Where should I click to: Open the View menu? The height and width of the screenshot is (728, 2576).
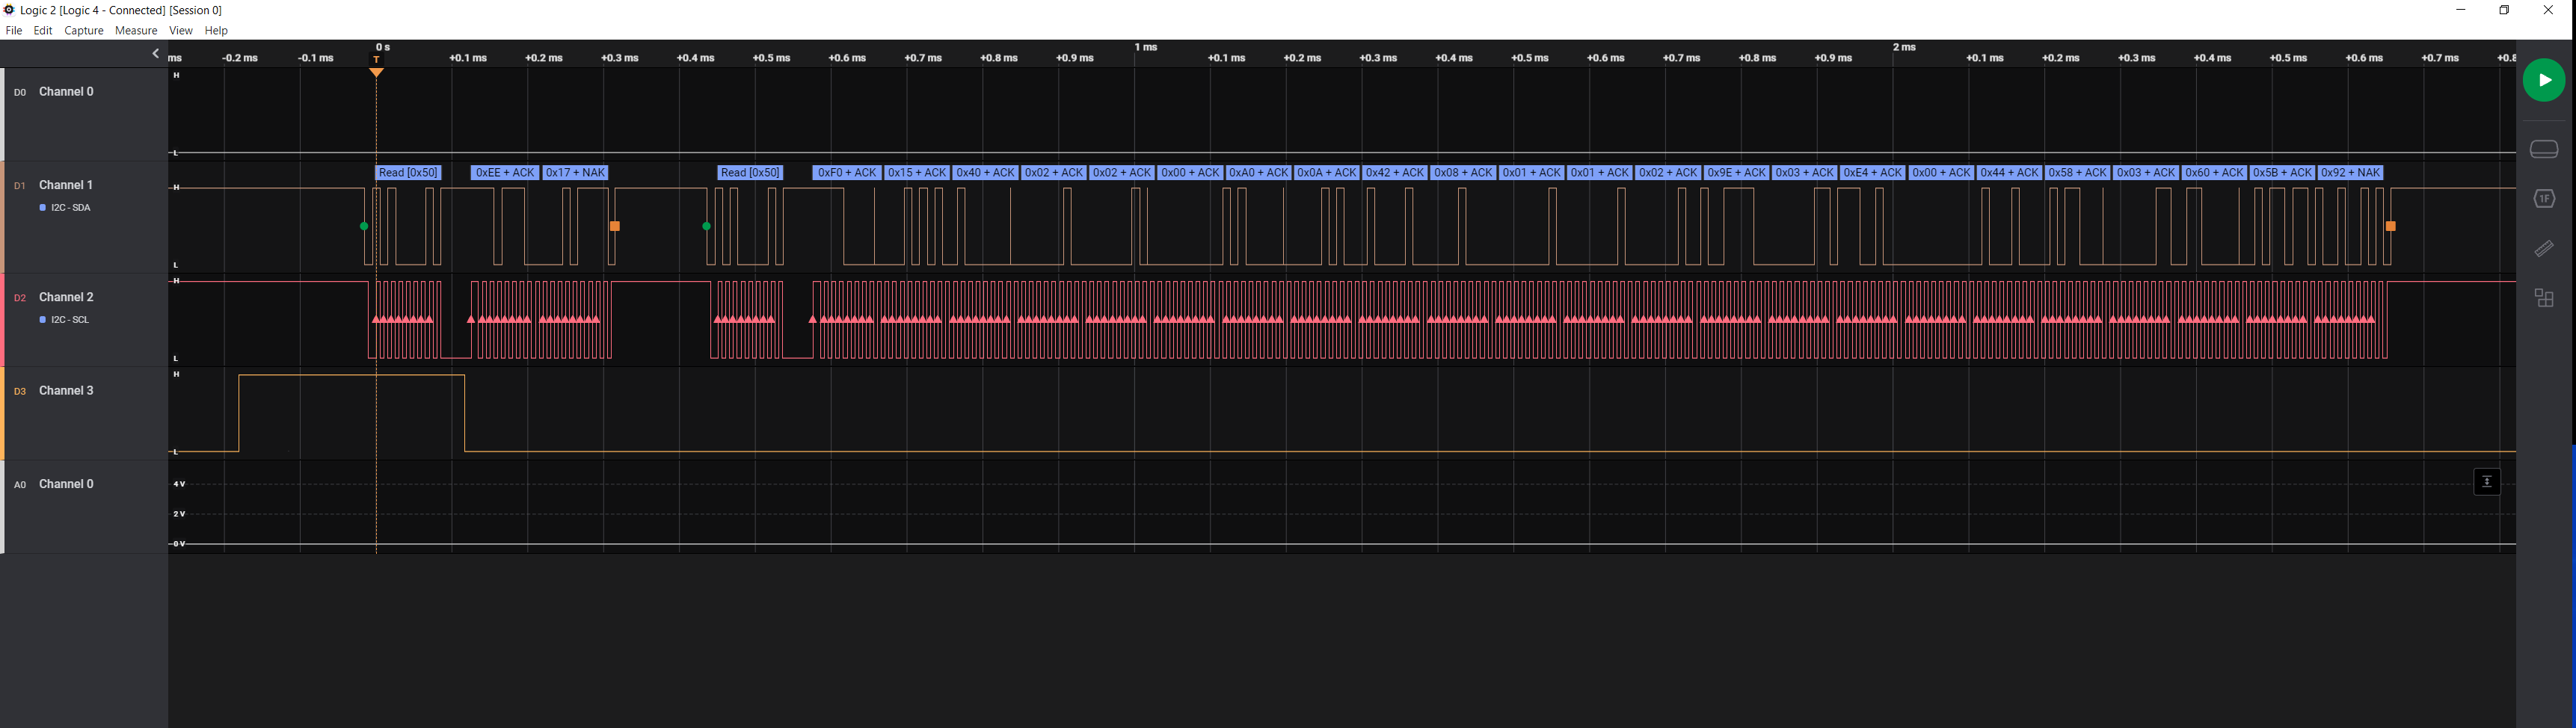(181, 31)
